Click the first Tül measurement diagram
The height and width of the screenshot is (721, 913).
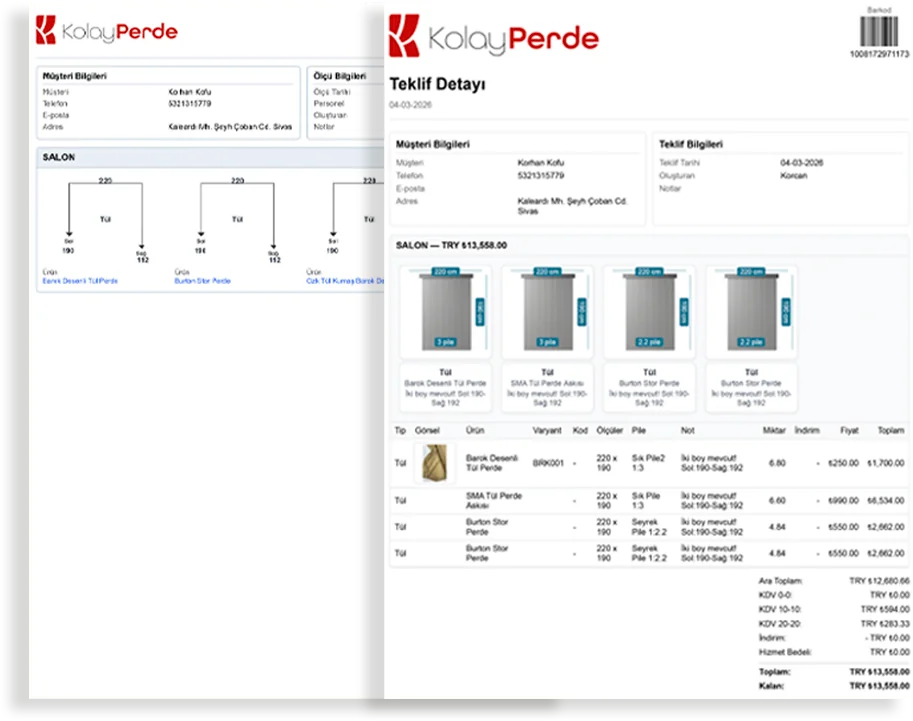[x=105, y=220]
